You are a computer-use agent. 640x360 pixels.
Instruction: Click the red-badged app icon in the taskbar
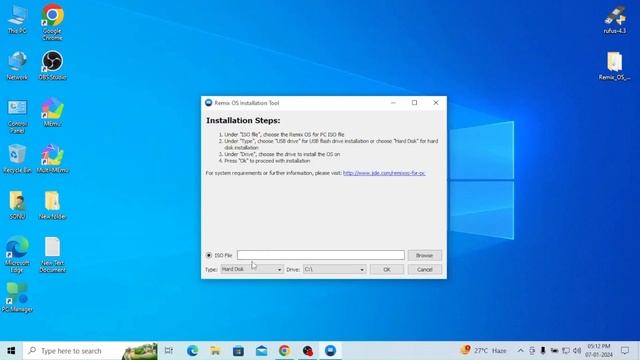(x=308, y=351)
